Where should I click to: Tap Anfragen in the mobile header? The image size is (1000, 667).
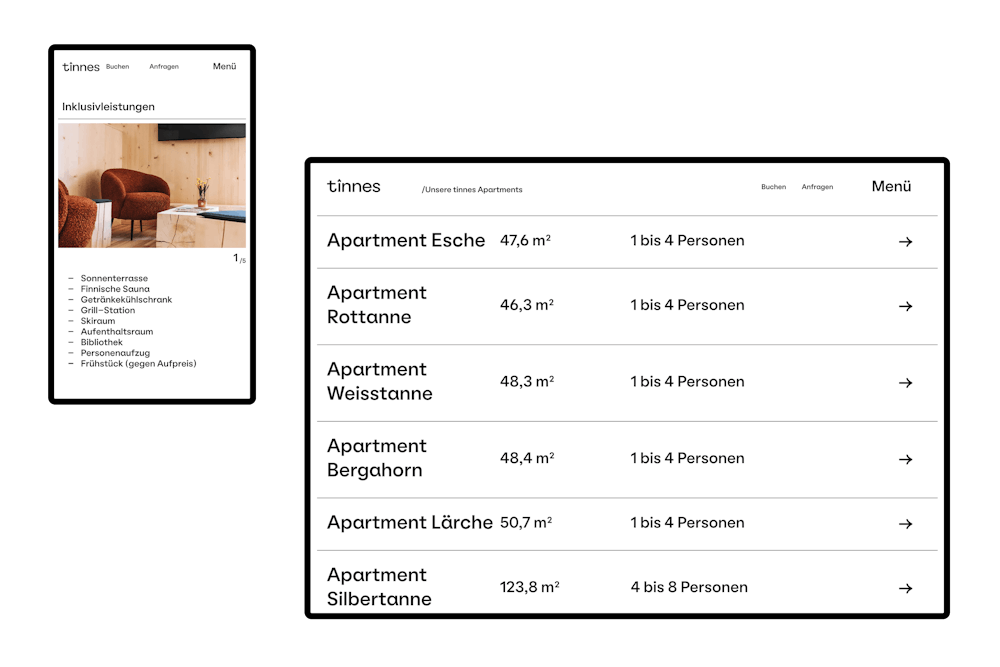pyautogui.click(x=164, y=67)
